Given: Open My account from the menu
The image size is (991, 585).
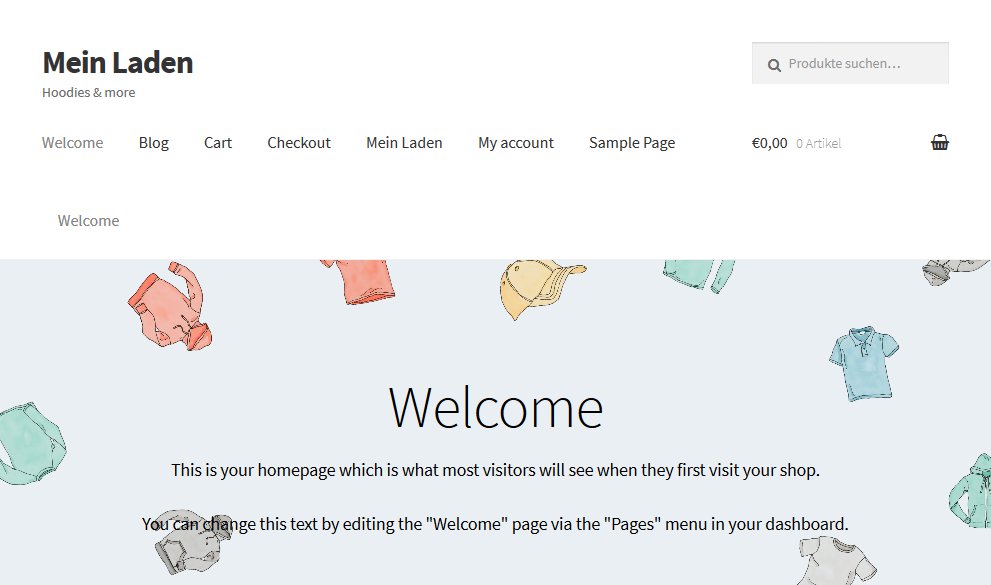Looking at the screenshot, I should (515, 143).
